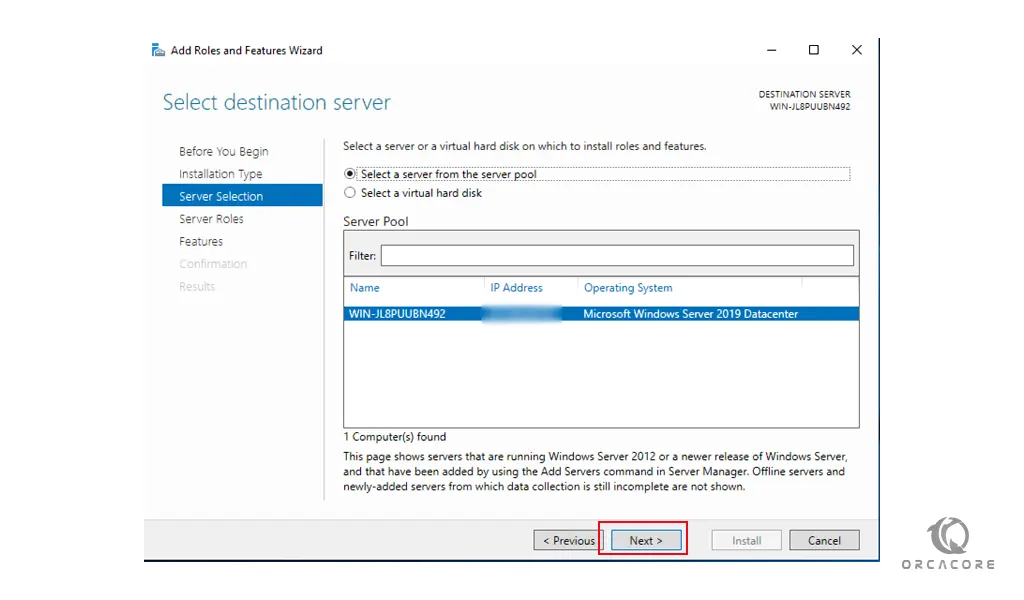Open the Before You Begin step
The height and width of the screenshot is (600, 1024).
tap(223, 151)
